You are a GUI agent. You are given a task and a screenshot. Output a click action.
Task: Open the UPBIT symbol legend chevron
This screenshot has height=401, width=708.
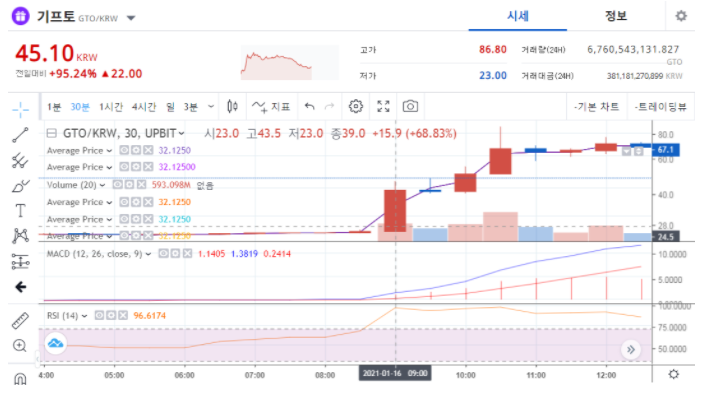(x=182, y=133)
